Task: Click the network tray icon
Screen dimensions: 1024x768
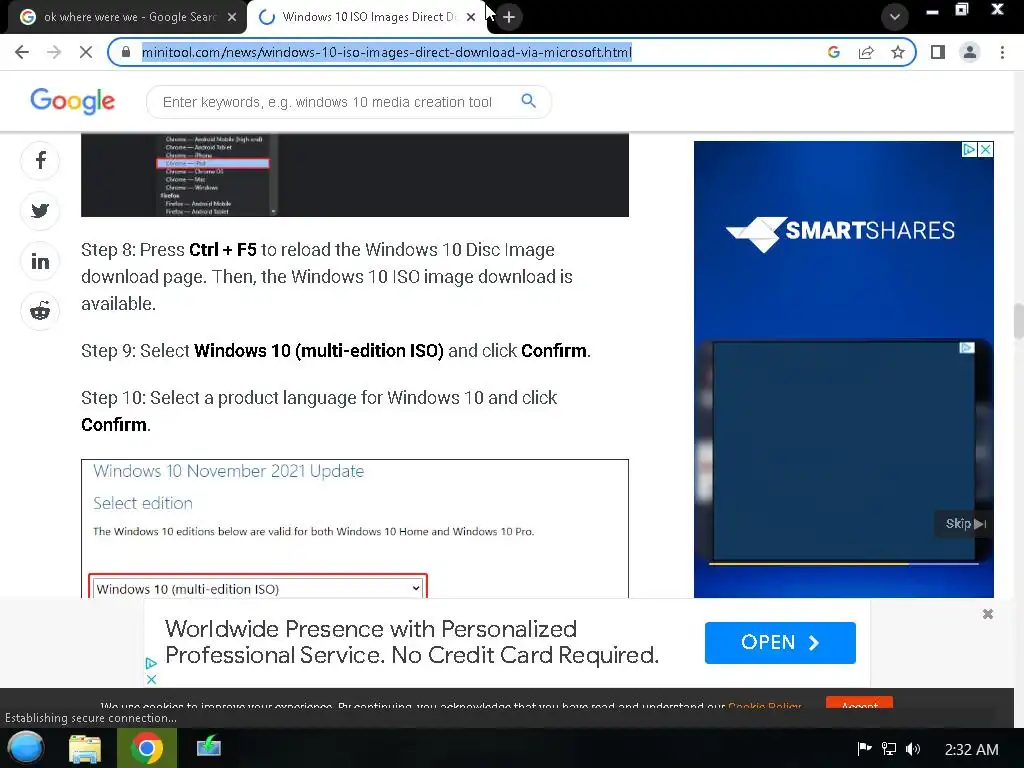Action: (889, 748)
